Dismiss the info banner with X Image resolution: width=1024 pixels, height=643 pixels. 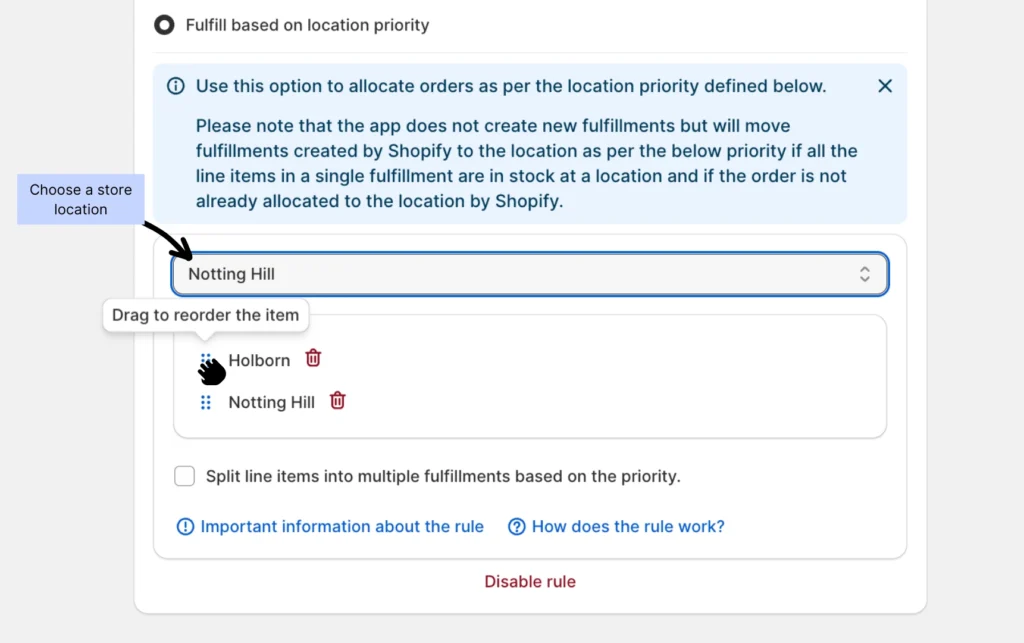pyautogui.click(x=885, y=86)
